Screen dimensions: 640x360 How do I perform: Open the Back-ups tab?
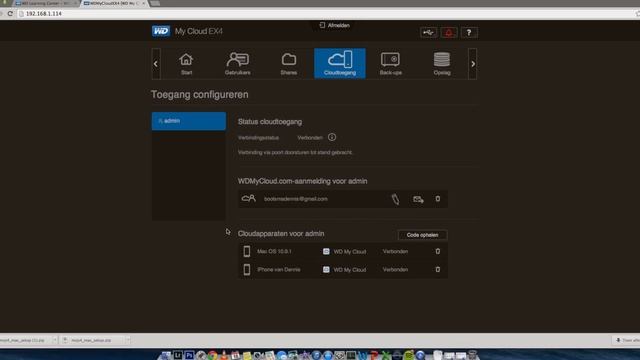pyautogui.click(x=391, y=64)
